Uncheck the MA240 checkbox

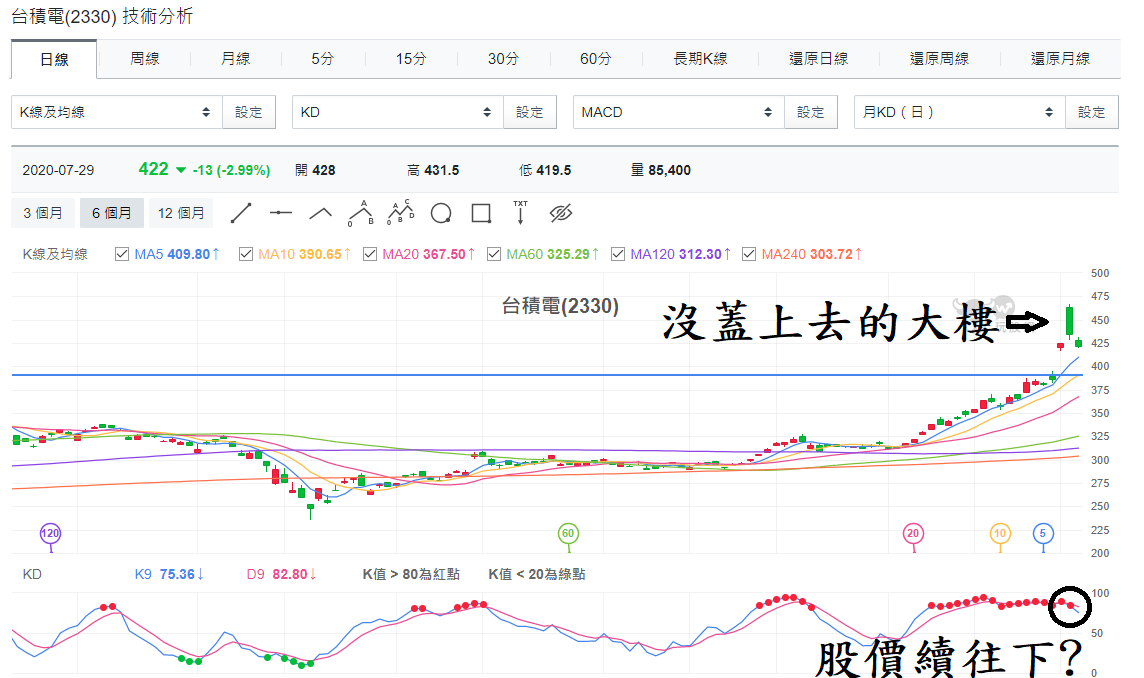pyautogui.click(x=749, y=254)
